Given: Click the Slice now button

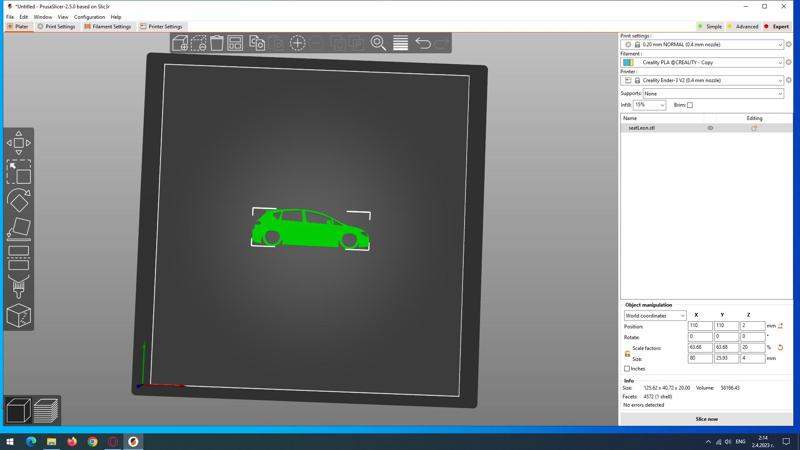Looking at the screenshot, I should tap(706, 419).
